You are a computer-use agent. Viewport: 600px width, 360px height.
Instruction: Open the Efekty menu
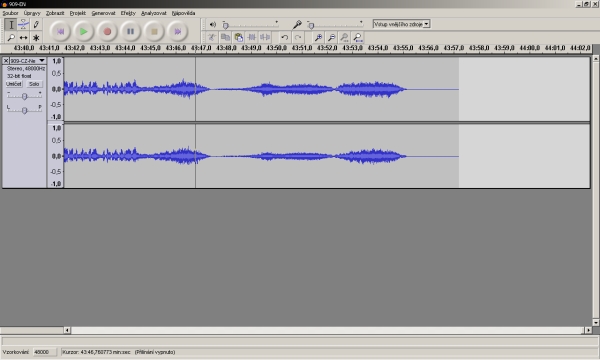[x=128, y=13]
